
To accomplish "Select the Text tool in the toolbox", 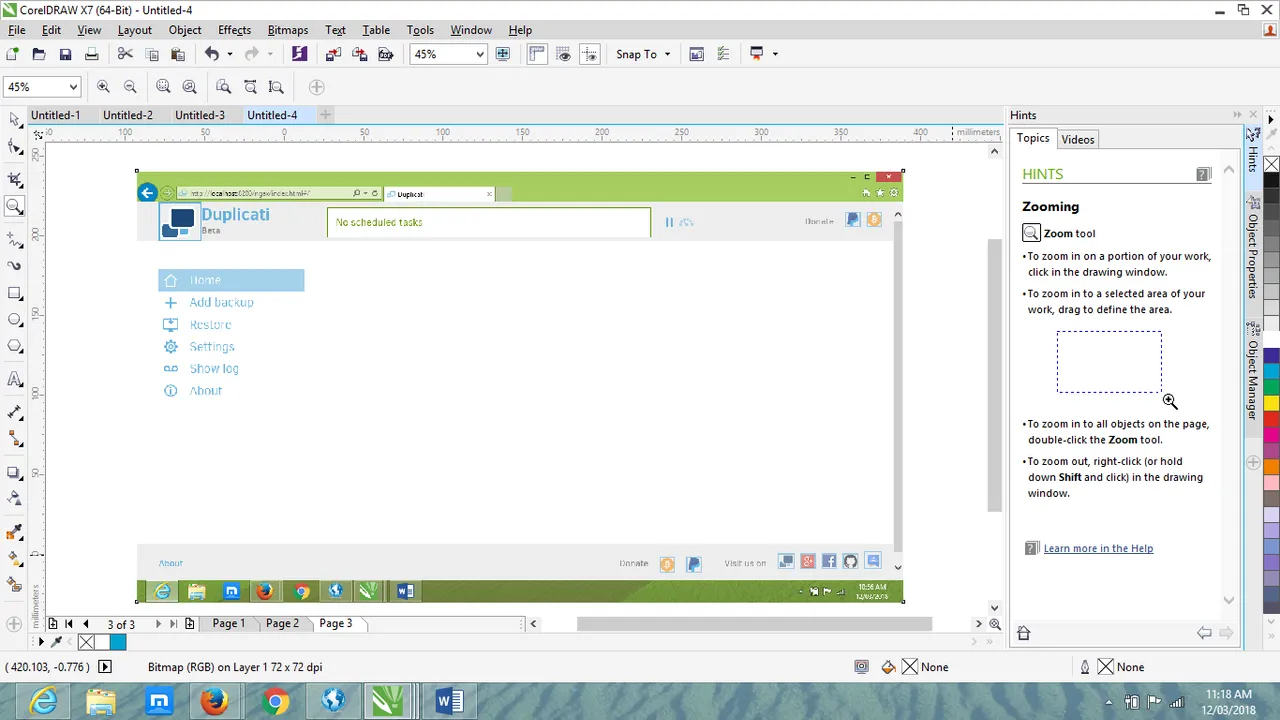I will [15, 380].
